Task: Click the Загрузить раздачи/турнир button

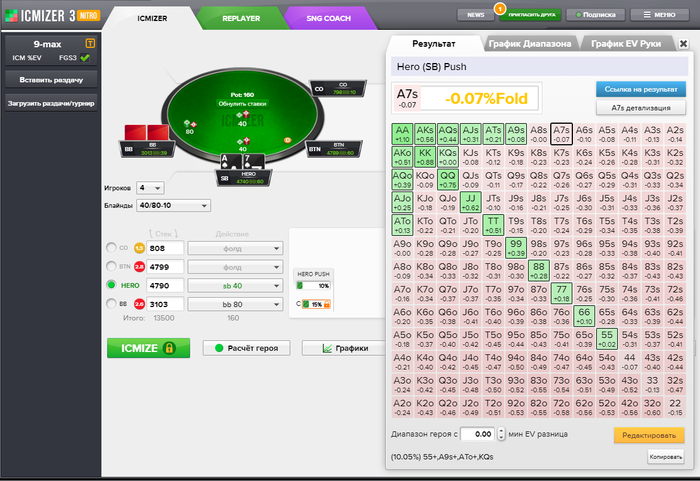Action: (51, 103)
